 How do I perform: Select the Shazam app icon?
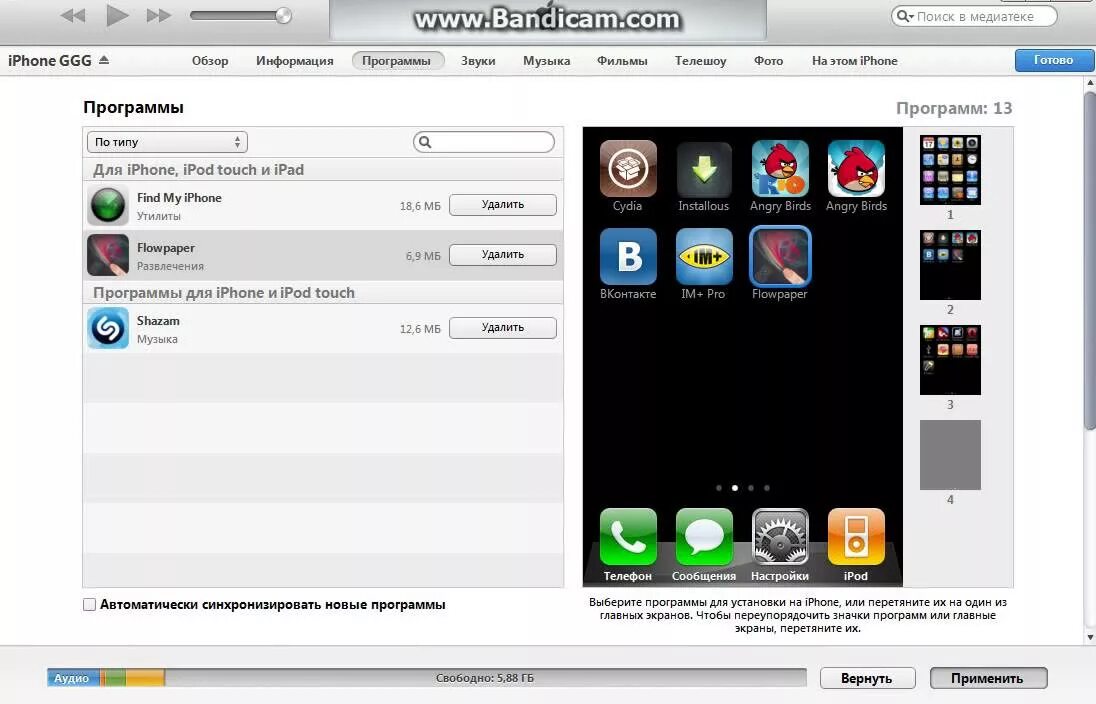click(108, 328)
